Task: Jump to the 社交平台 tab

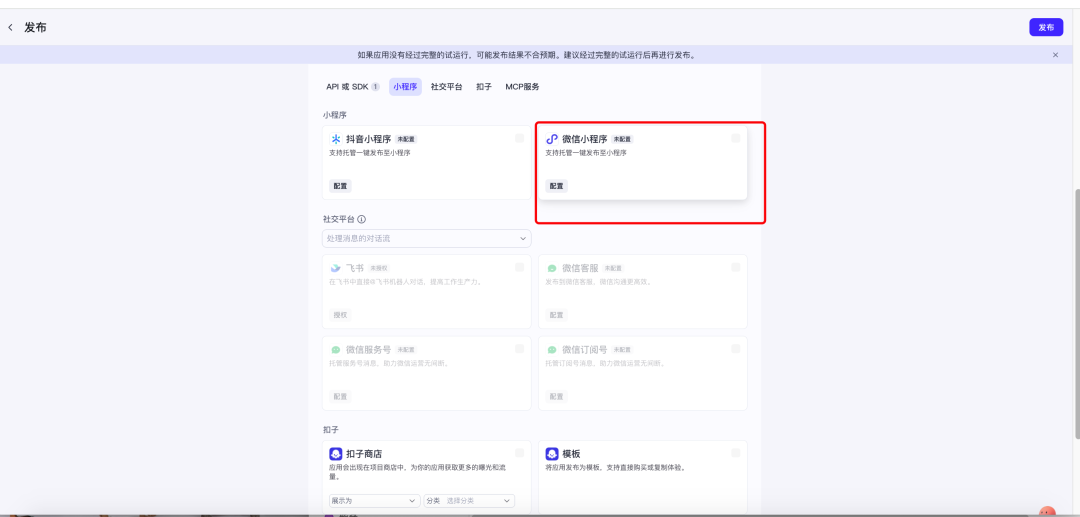Action: 446,87
